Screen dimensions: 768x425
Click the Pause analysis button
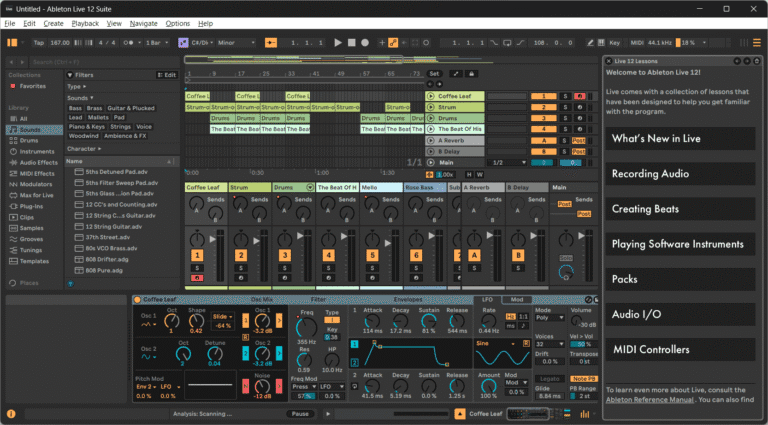[x=300, y=414]
